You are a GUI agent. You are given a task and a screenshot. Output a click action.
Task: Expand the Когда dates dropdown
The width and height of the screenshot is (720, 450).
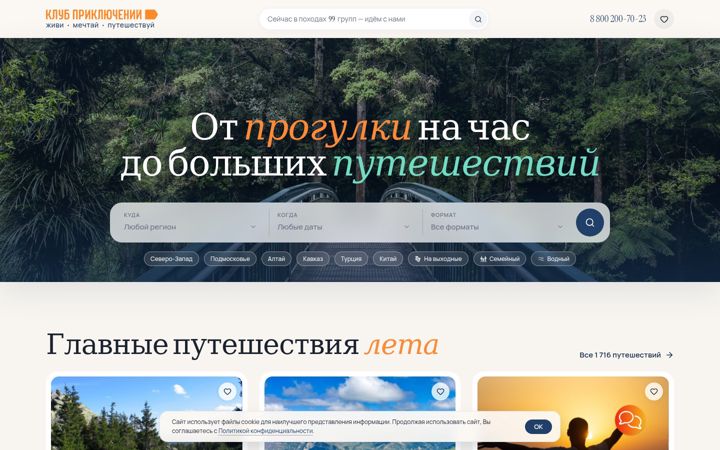pyautogui.click(x=343, y=222)
